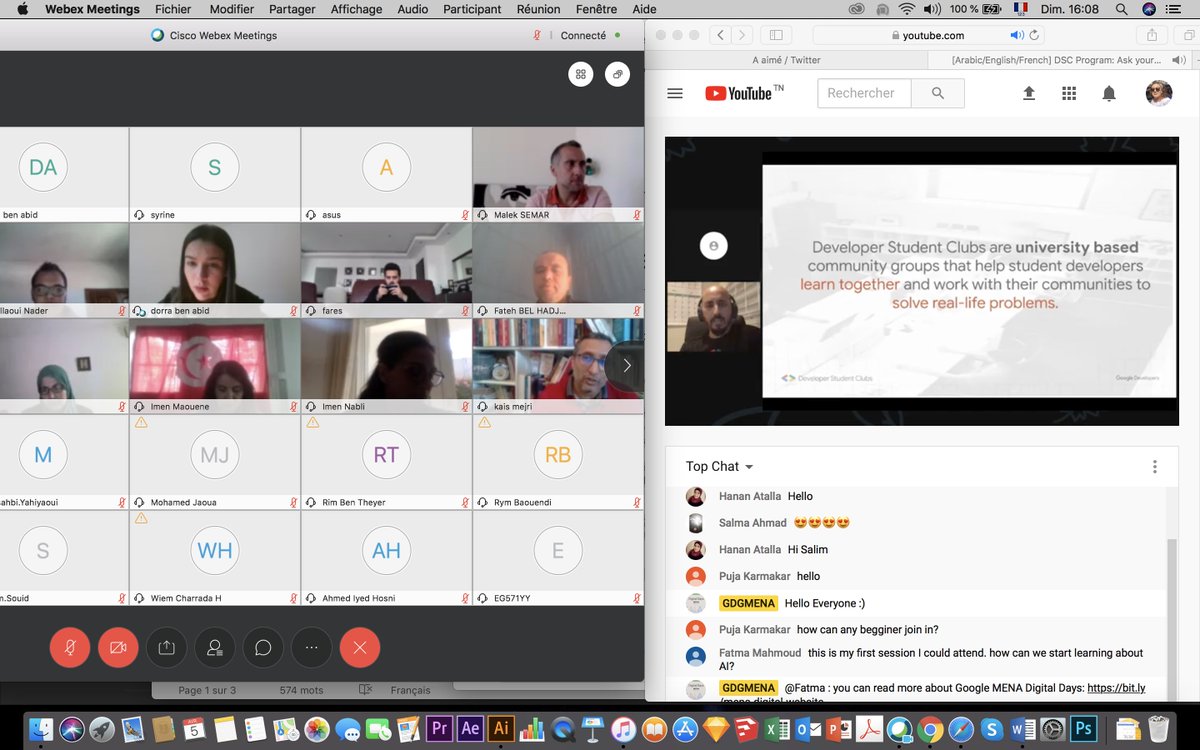The width and height of the screenshot is (1200, 750).
Task: Reload page in Safari
Action: [x=1035, y=35]
